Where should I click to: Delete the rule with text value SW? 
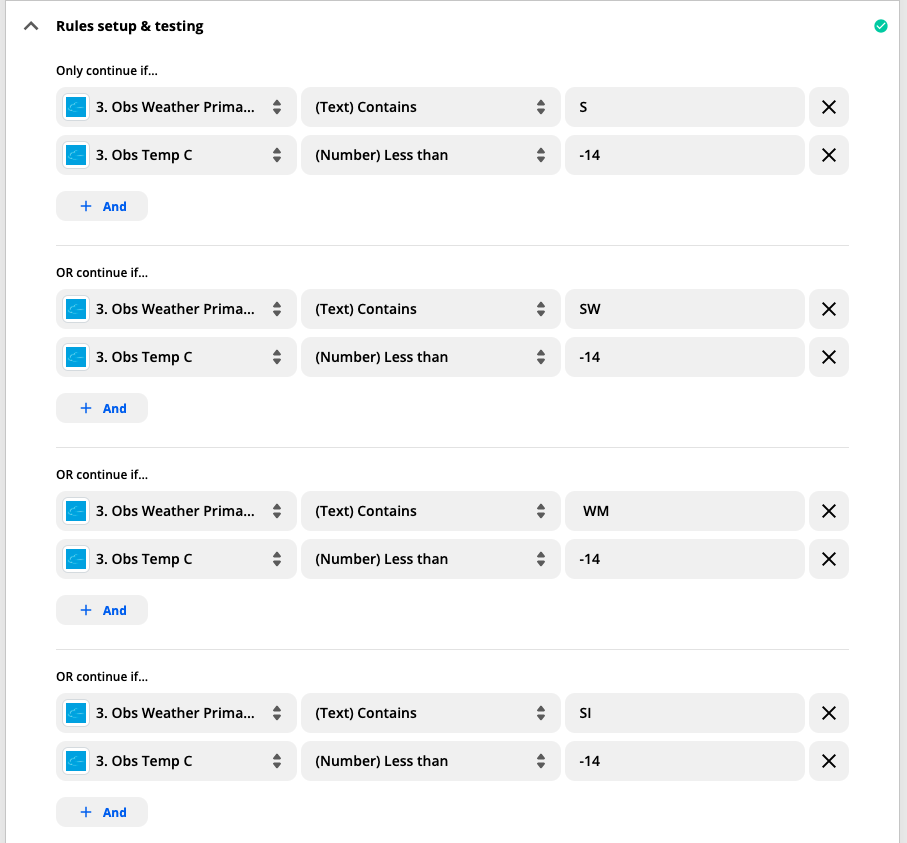click(x=828, y=309)
